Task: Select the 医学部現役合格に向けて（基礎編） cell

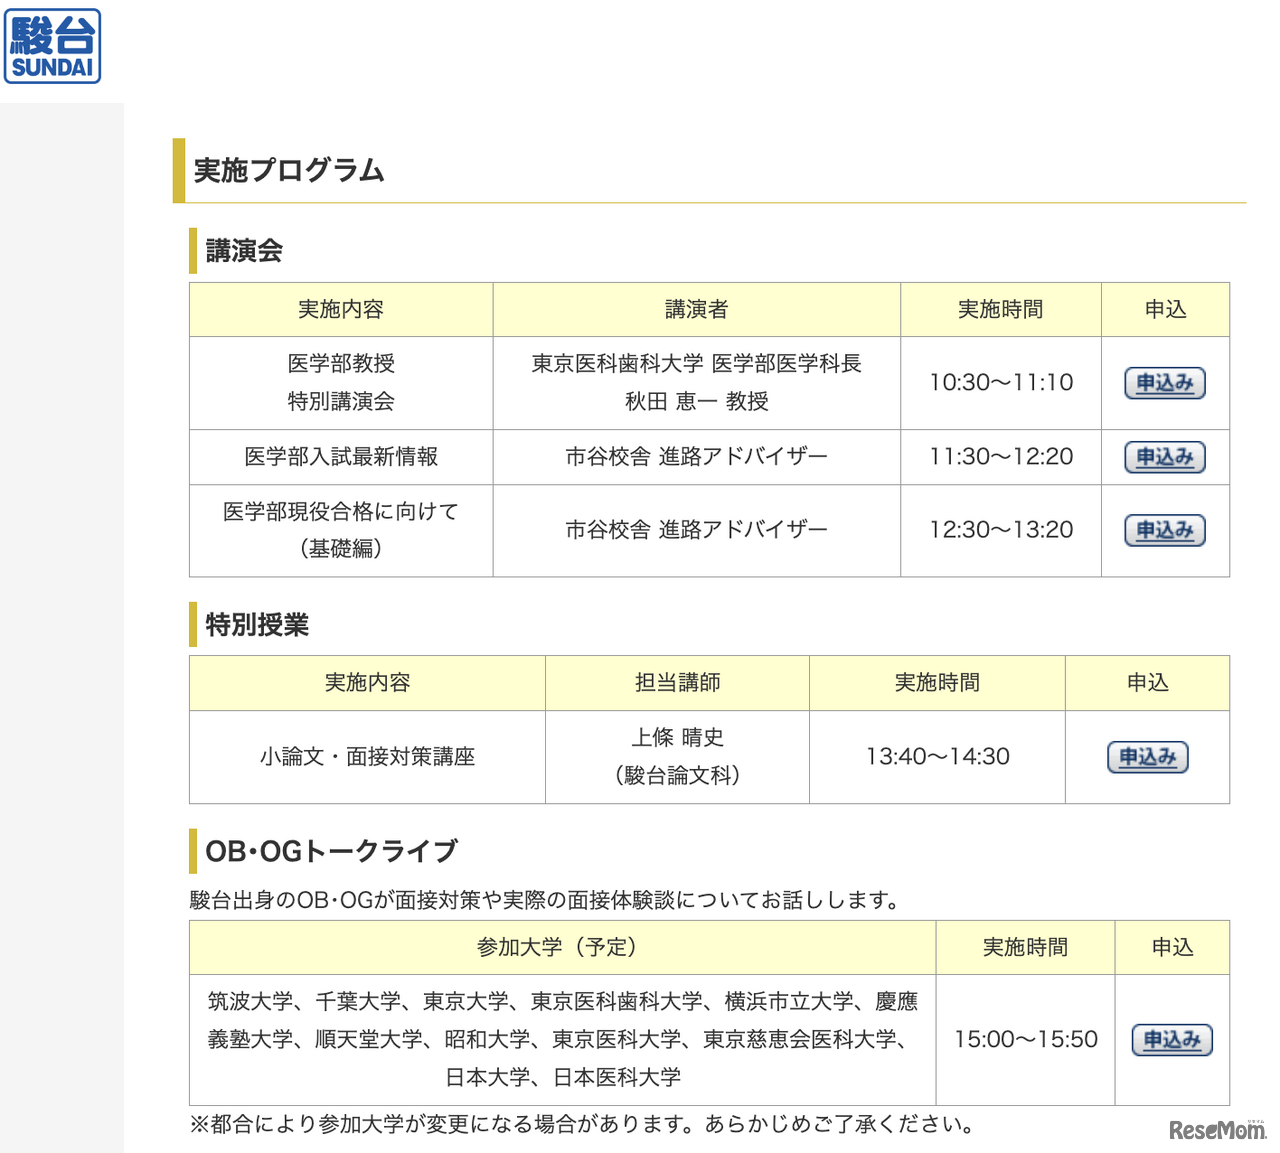Action: point(341,530)
